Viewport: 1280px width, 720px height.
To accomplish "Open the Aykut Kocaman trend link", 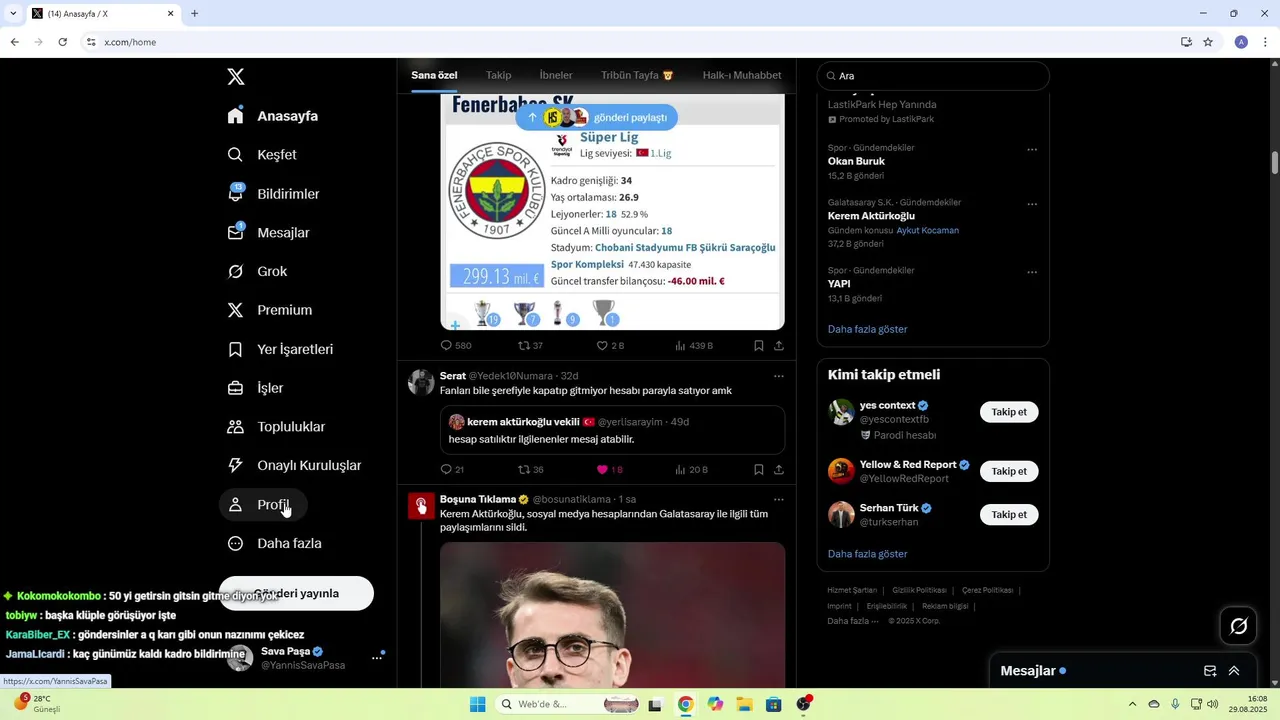I will 927,230.
